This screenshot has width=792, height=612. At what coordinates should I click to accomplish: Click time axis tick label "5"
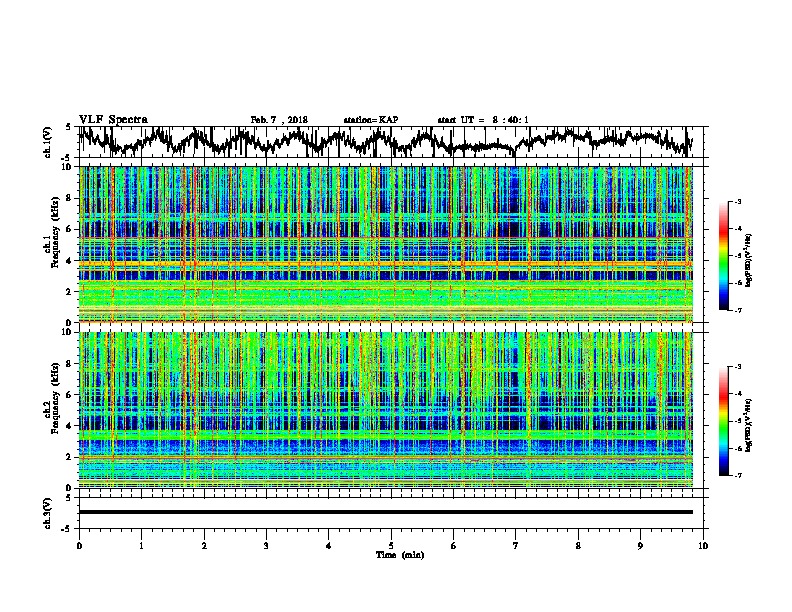391,546
